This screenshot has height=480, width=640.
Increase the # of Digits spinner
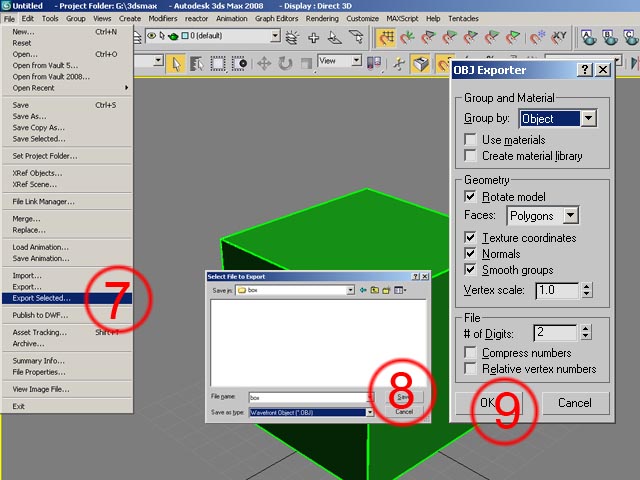point(586,329)
